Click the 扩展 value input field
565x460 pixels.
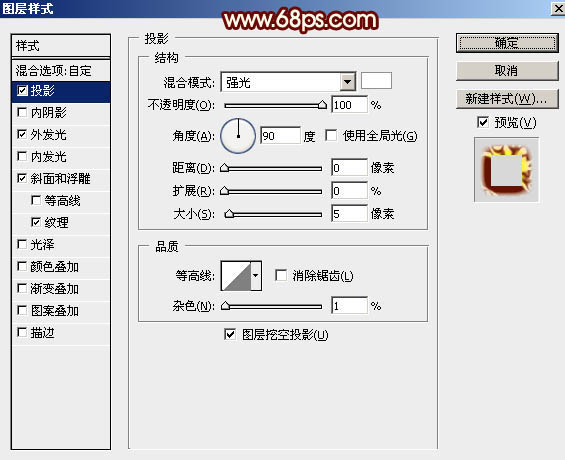coord(350,191)
